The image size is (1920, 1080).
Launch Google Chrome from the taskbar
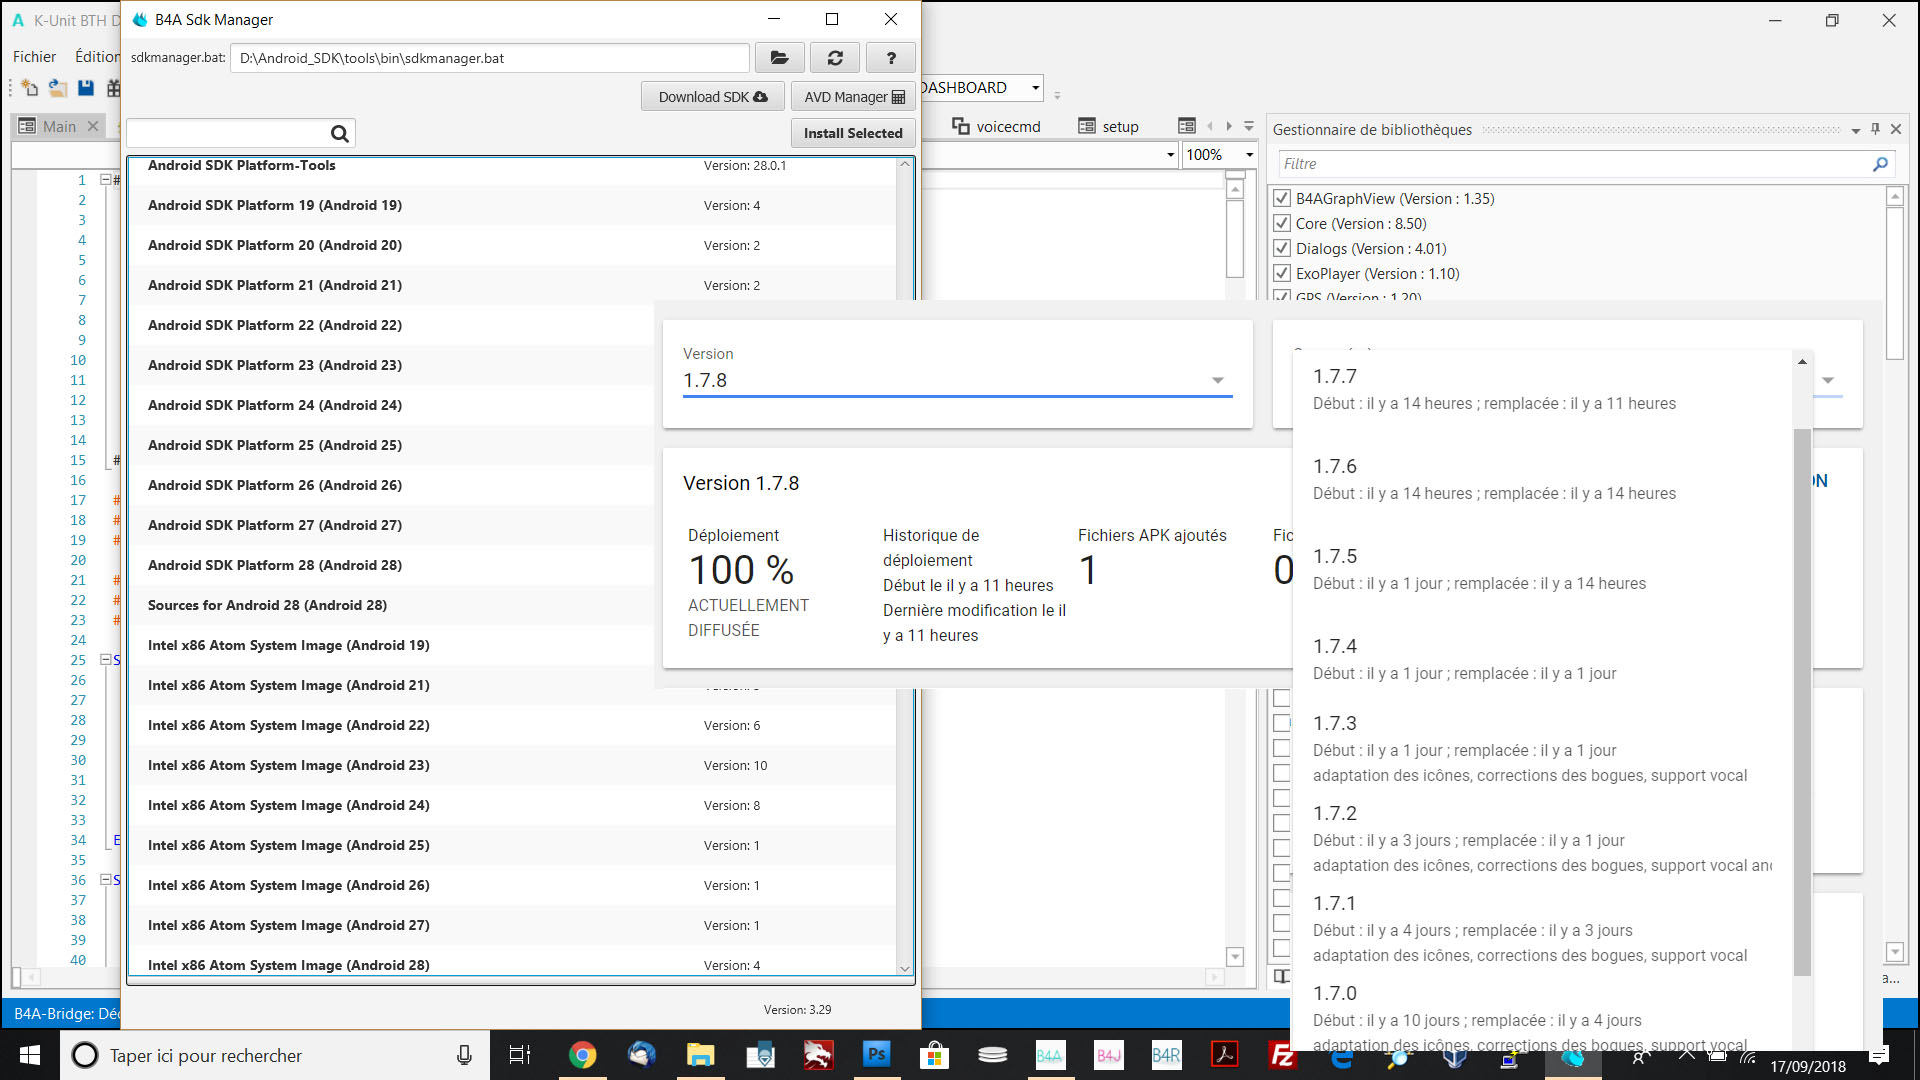[x=582, y=1055]
